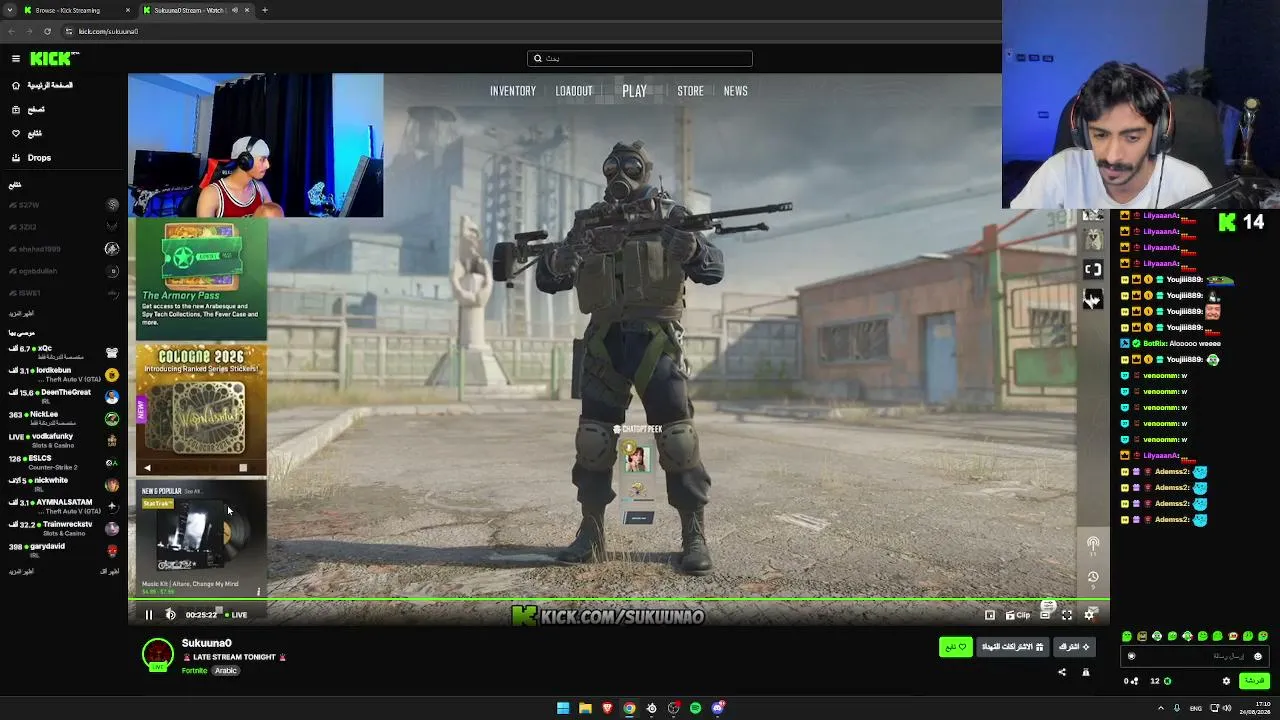This screenshot has height=720, width=1280.
Task: Open AYMNALSATAM channel in sidebar
Action: 62,506
